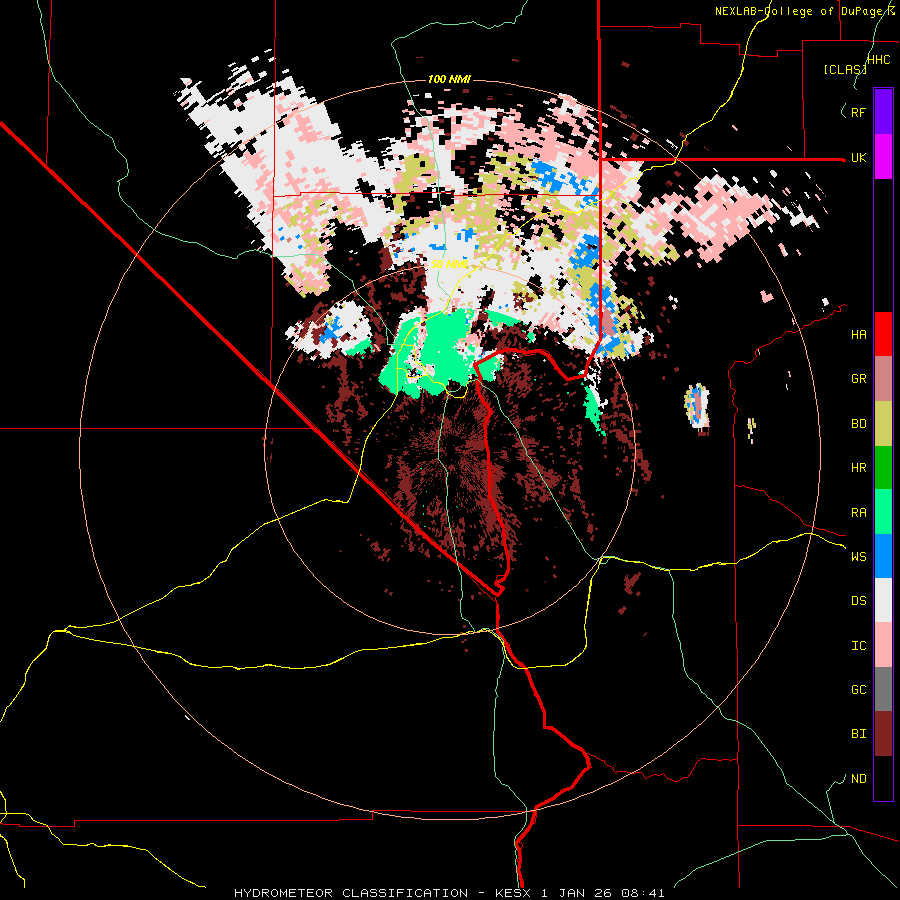
Task: Click the dusty pink GR legend swatch
Action: point(883,379)
